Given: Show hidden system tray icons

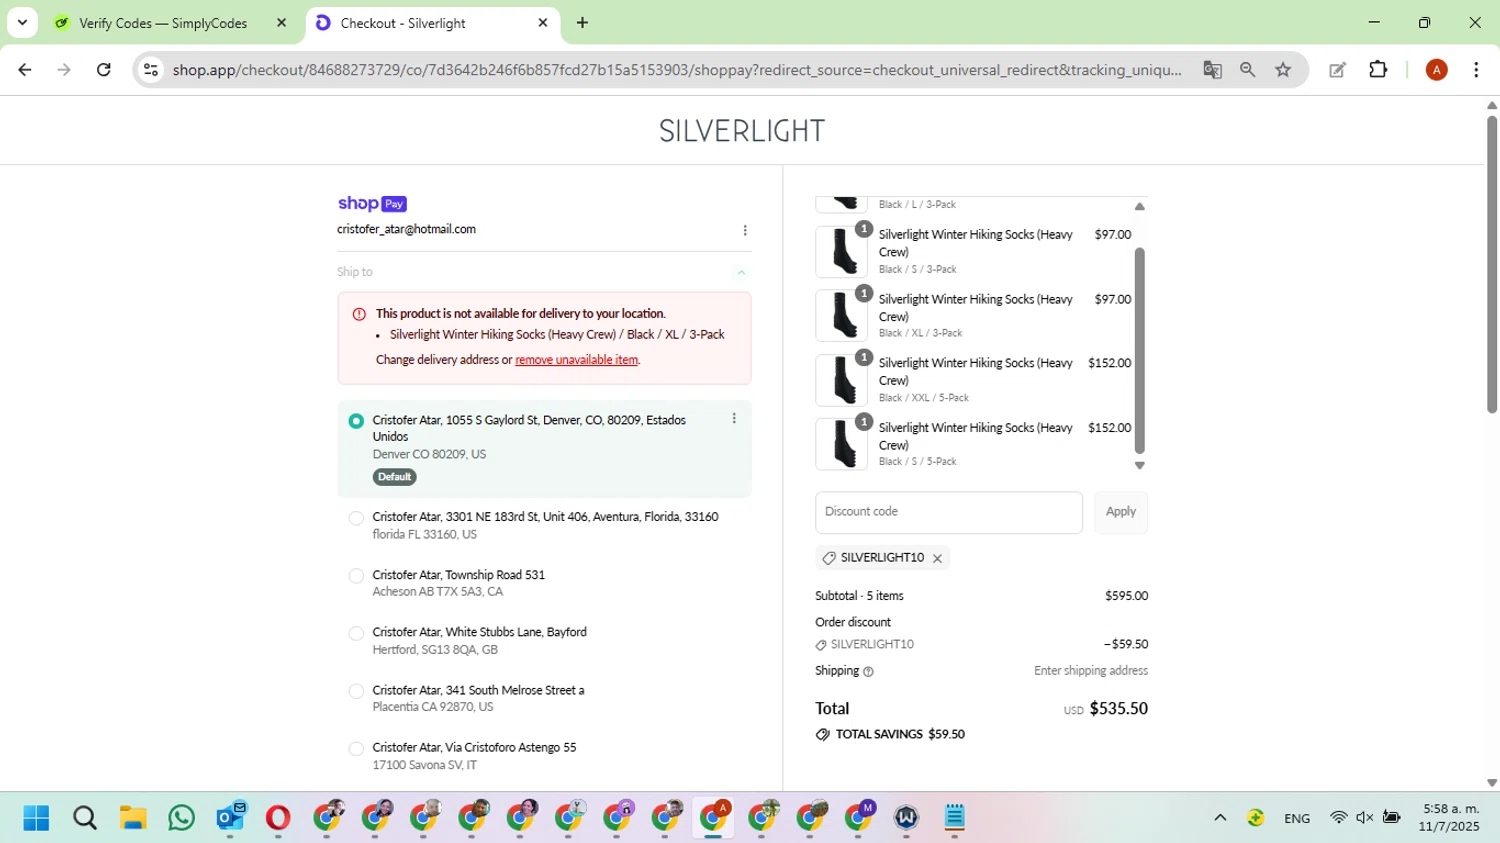Looking at the screenshot, I should click(x=1220, y=818).
